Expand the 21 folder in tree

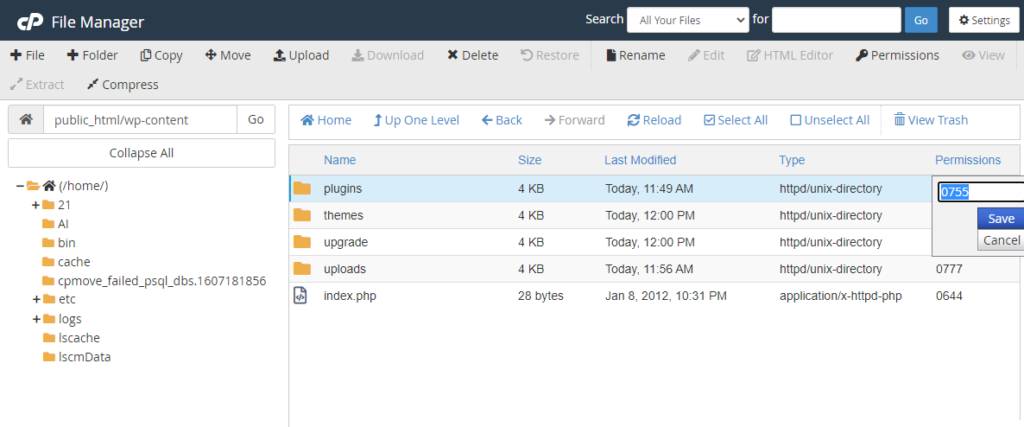click(36, 205)
